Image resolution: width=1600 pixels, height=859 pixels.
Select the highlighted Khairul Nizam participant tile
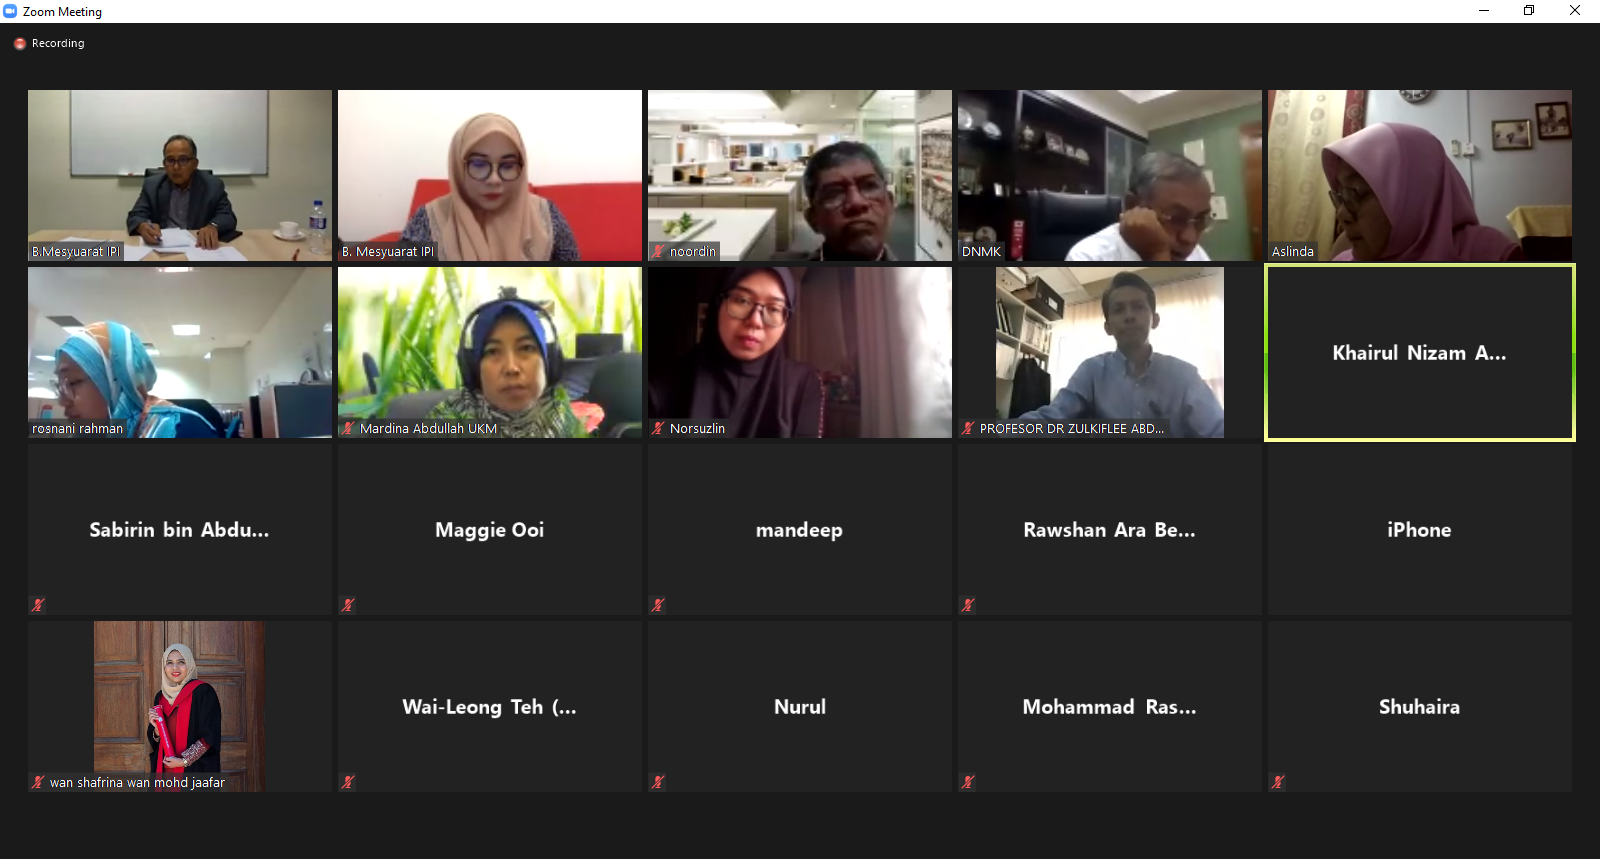(x=1420, y=353)
